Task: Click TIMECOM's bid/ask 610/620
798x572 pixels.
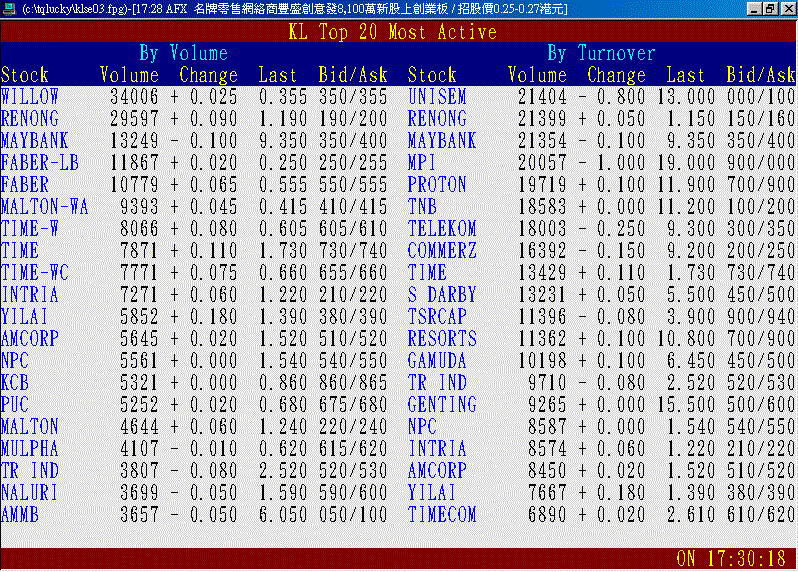Action: (x=761, y=515)
